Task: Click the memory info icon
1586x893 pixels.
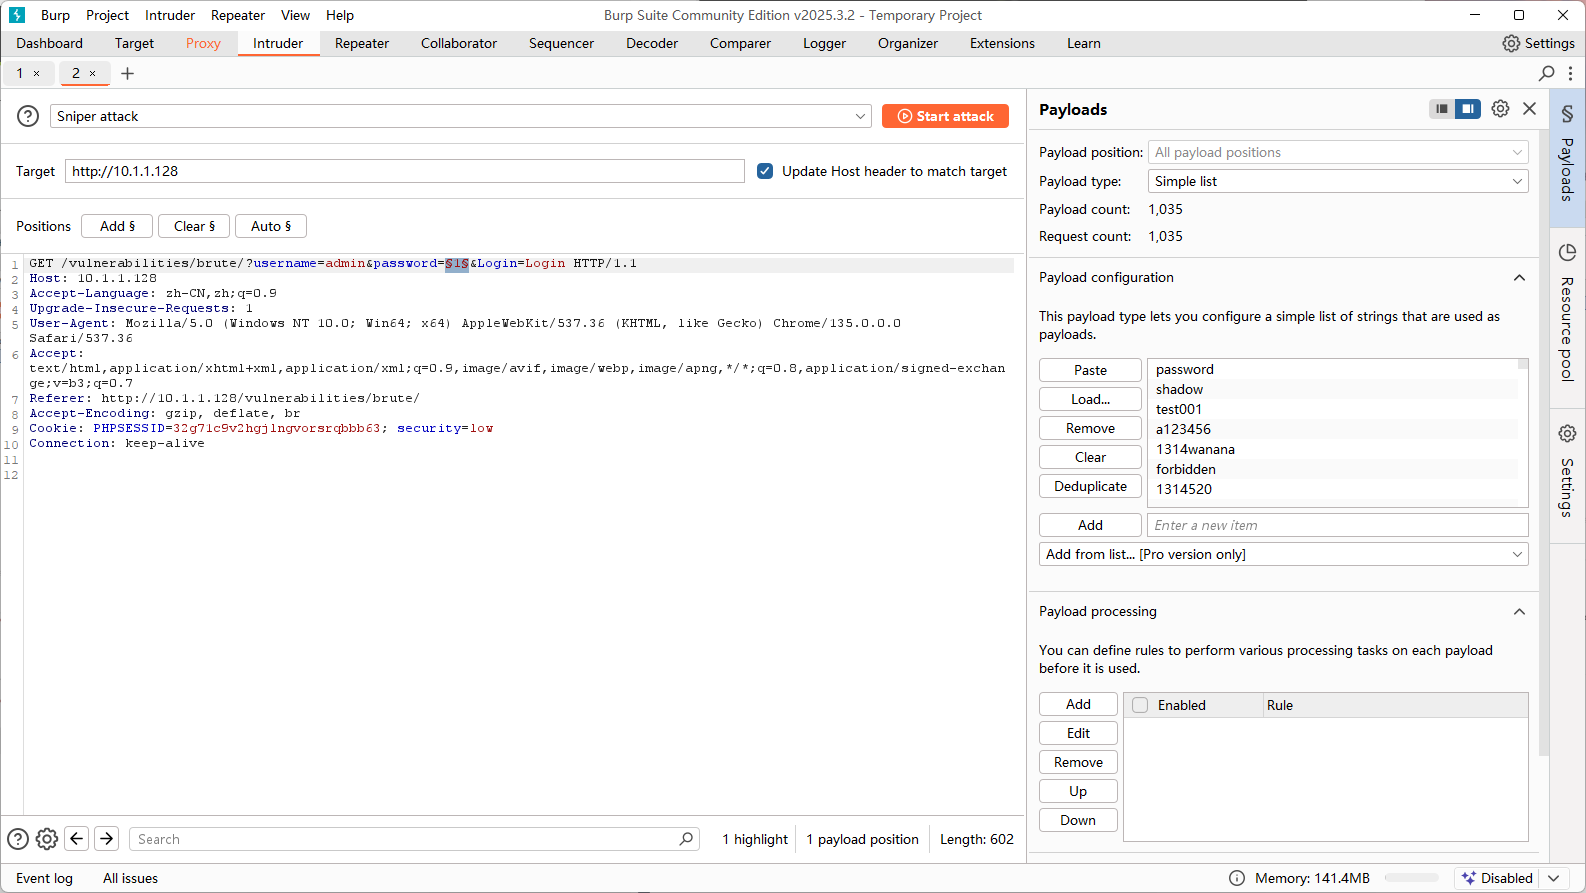Action: (x=1237, y=878)
